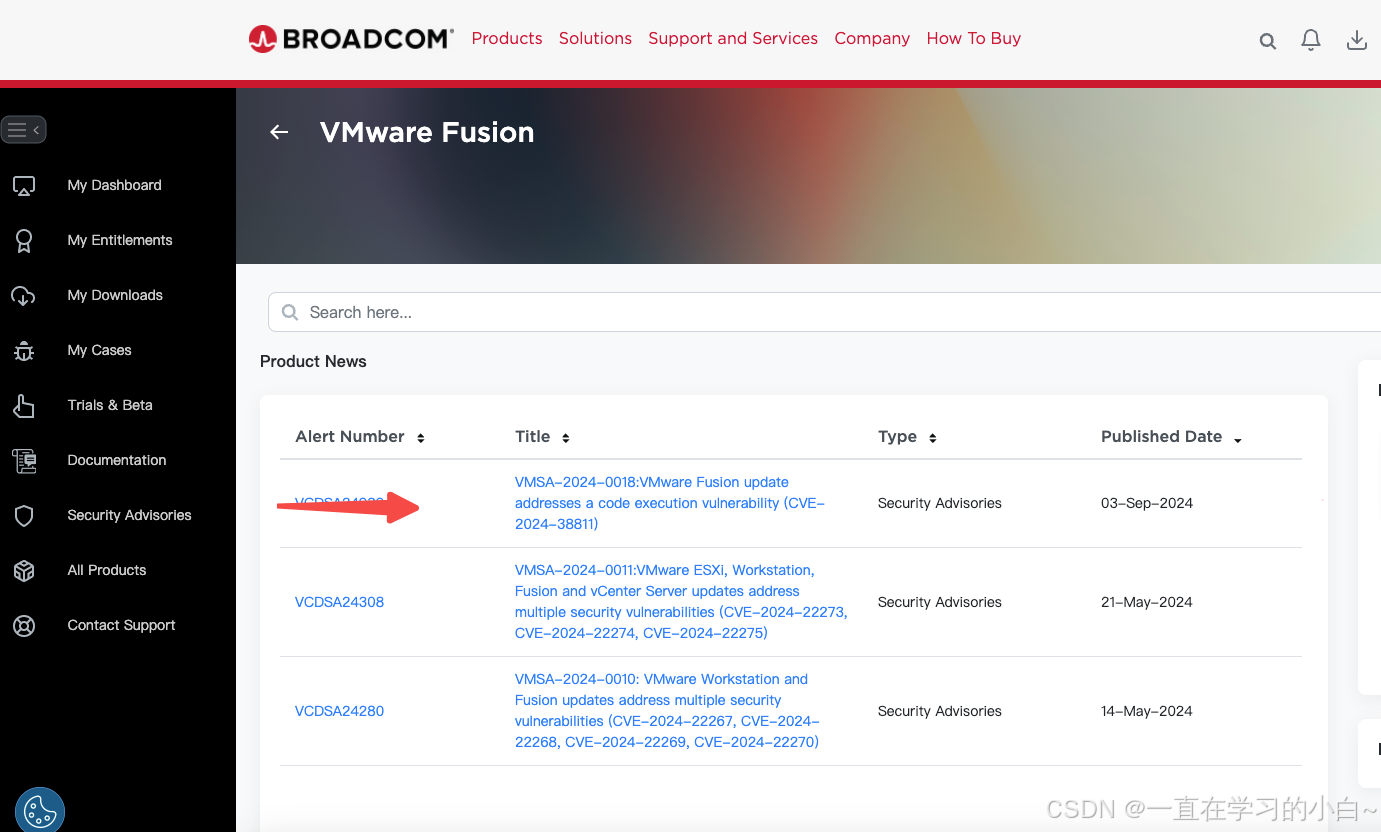Open All Products from sidebar

click(107, 570)
